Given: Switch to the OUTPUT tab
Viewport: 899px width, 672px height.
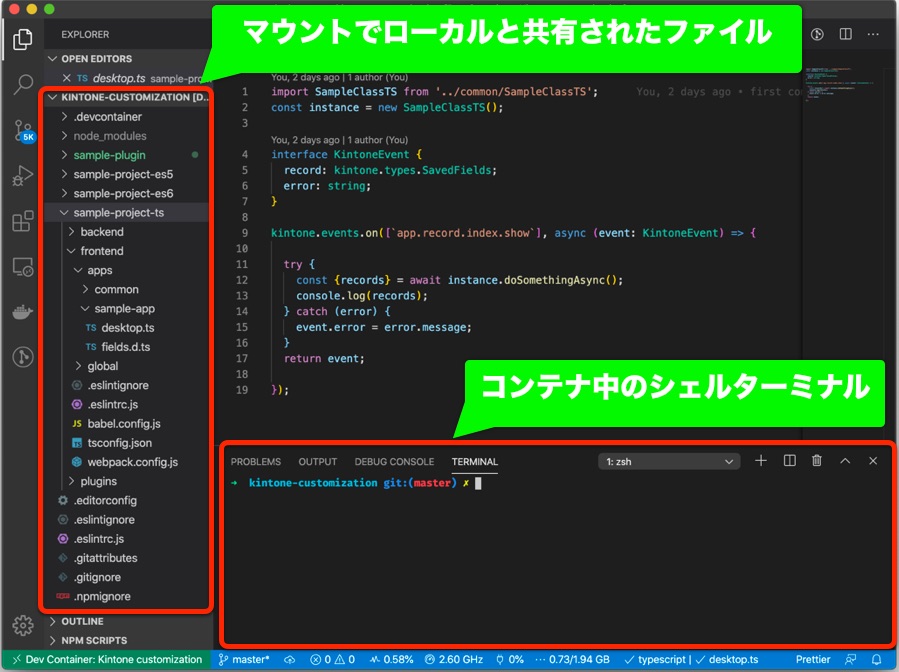Looking at the screenshot, I should (x=318, y=462).
